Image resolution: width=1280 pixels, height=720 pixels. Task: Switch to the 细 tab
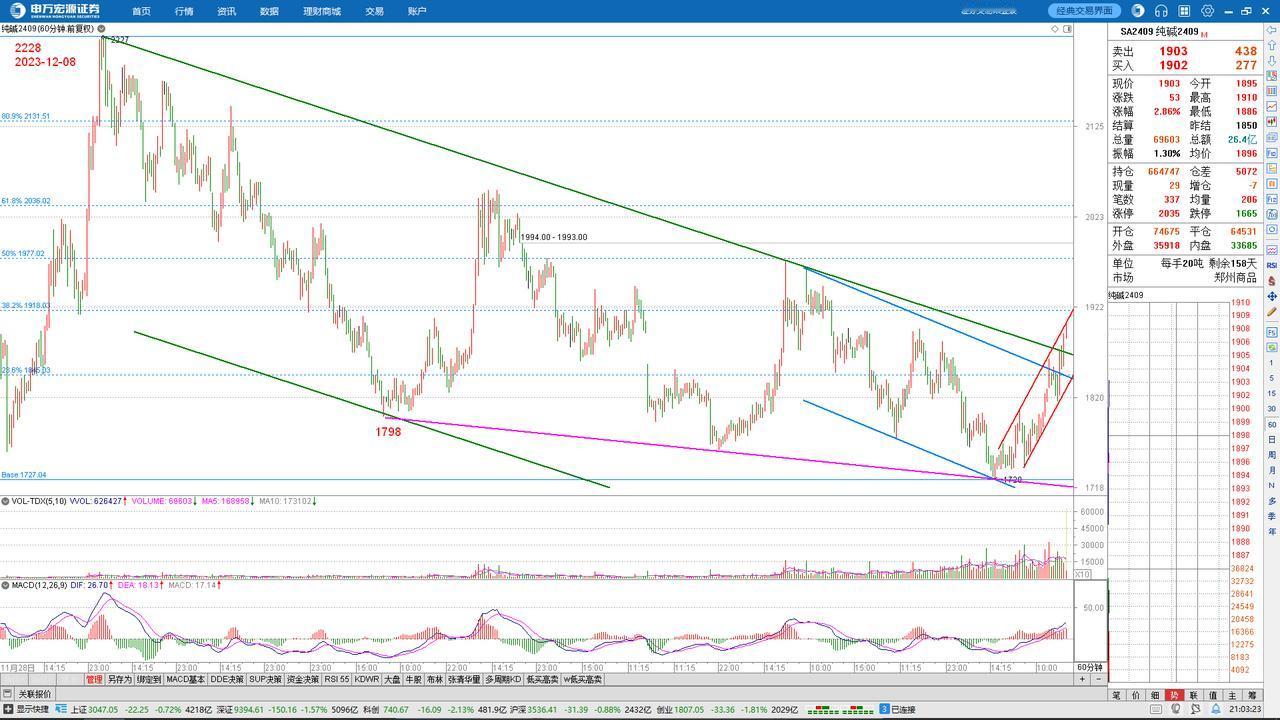pos(1155,695)
